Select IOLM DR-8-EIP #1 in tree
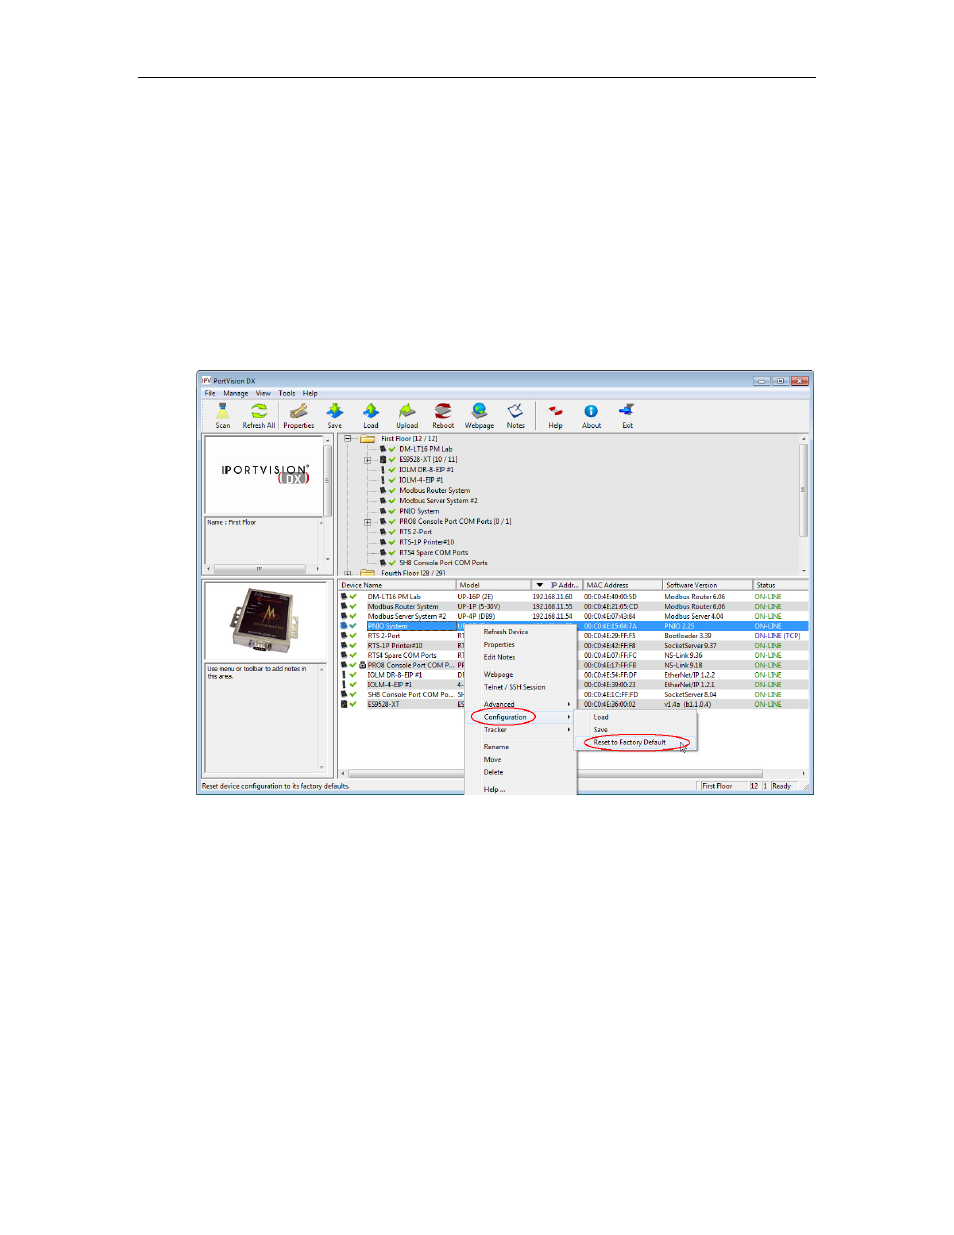 426,470
